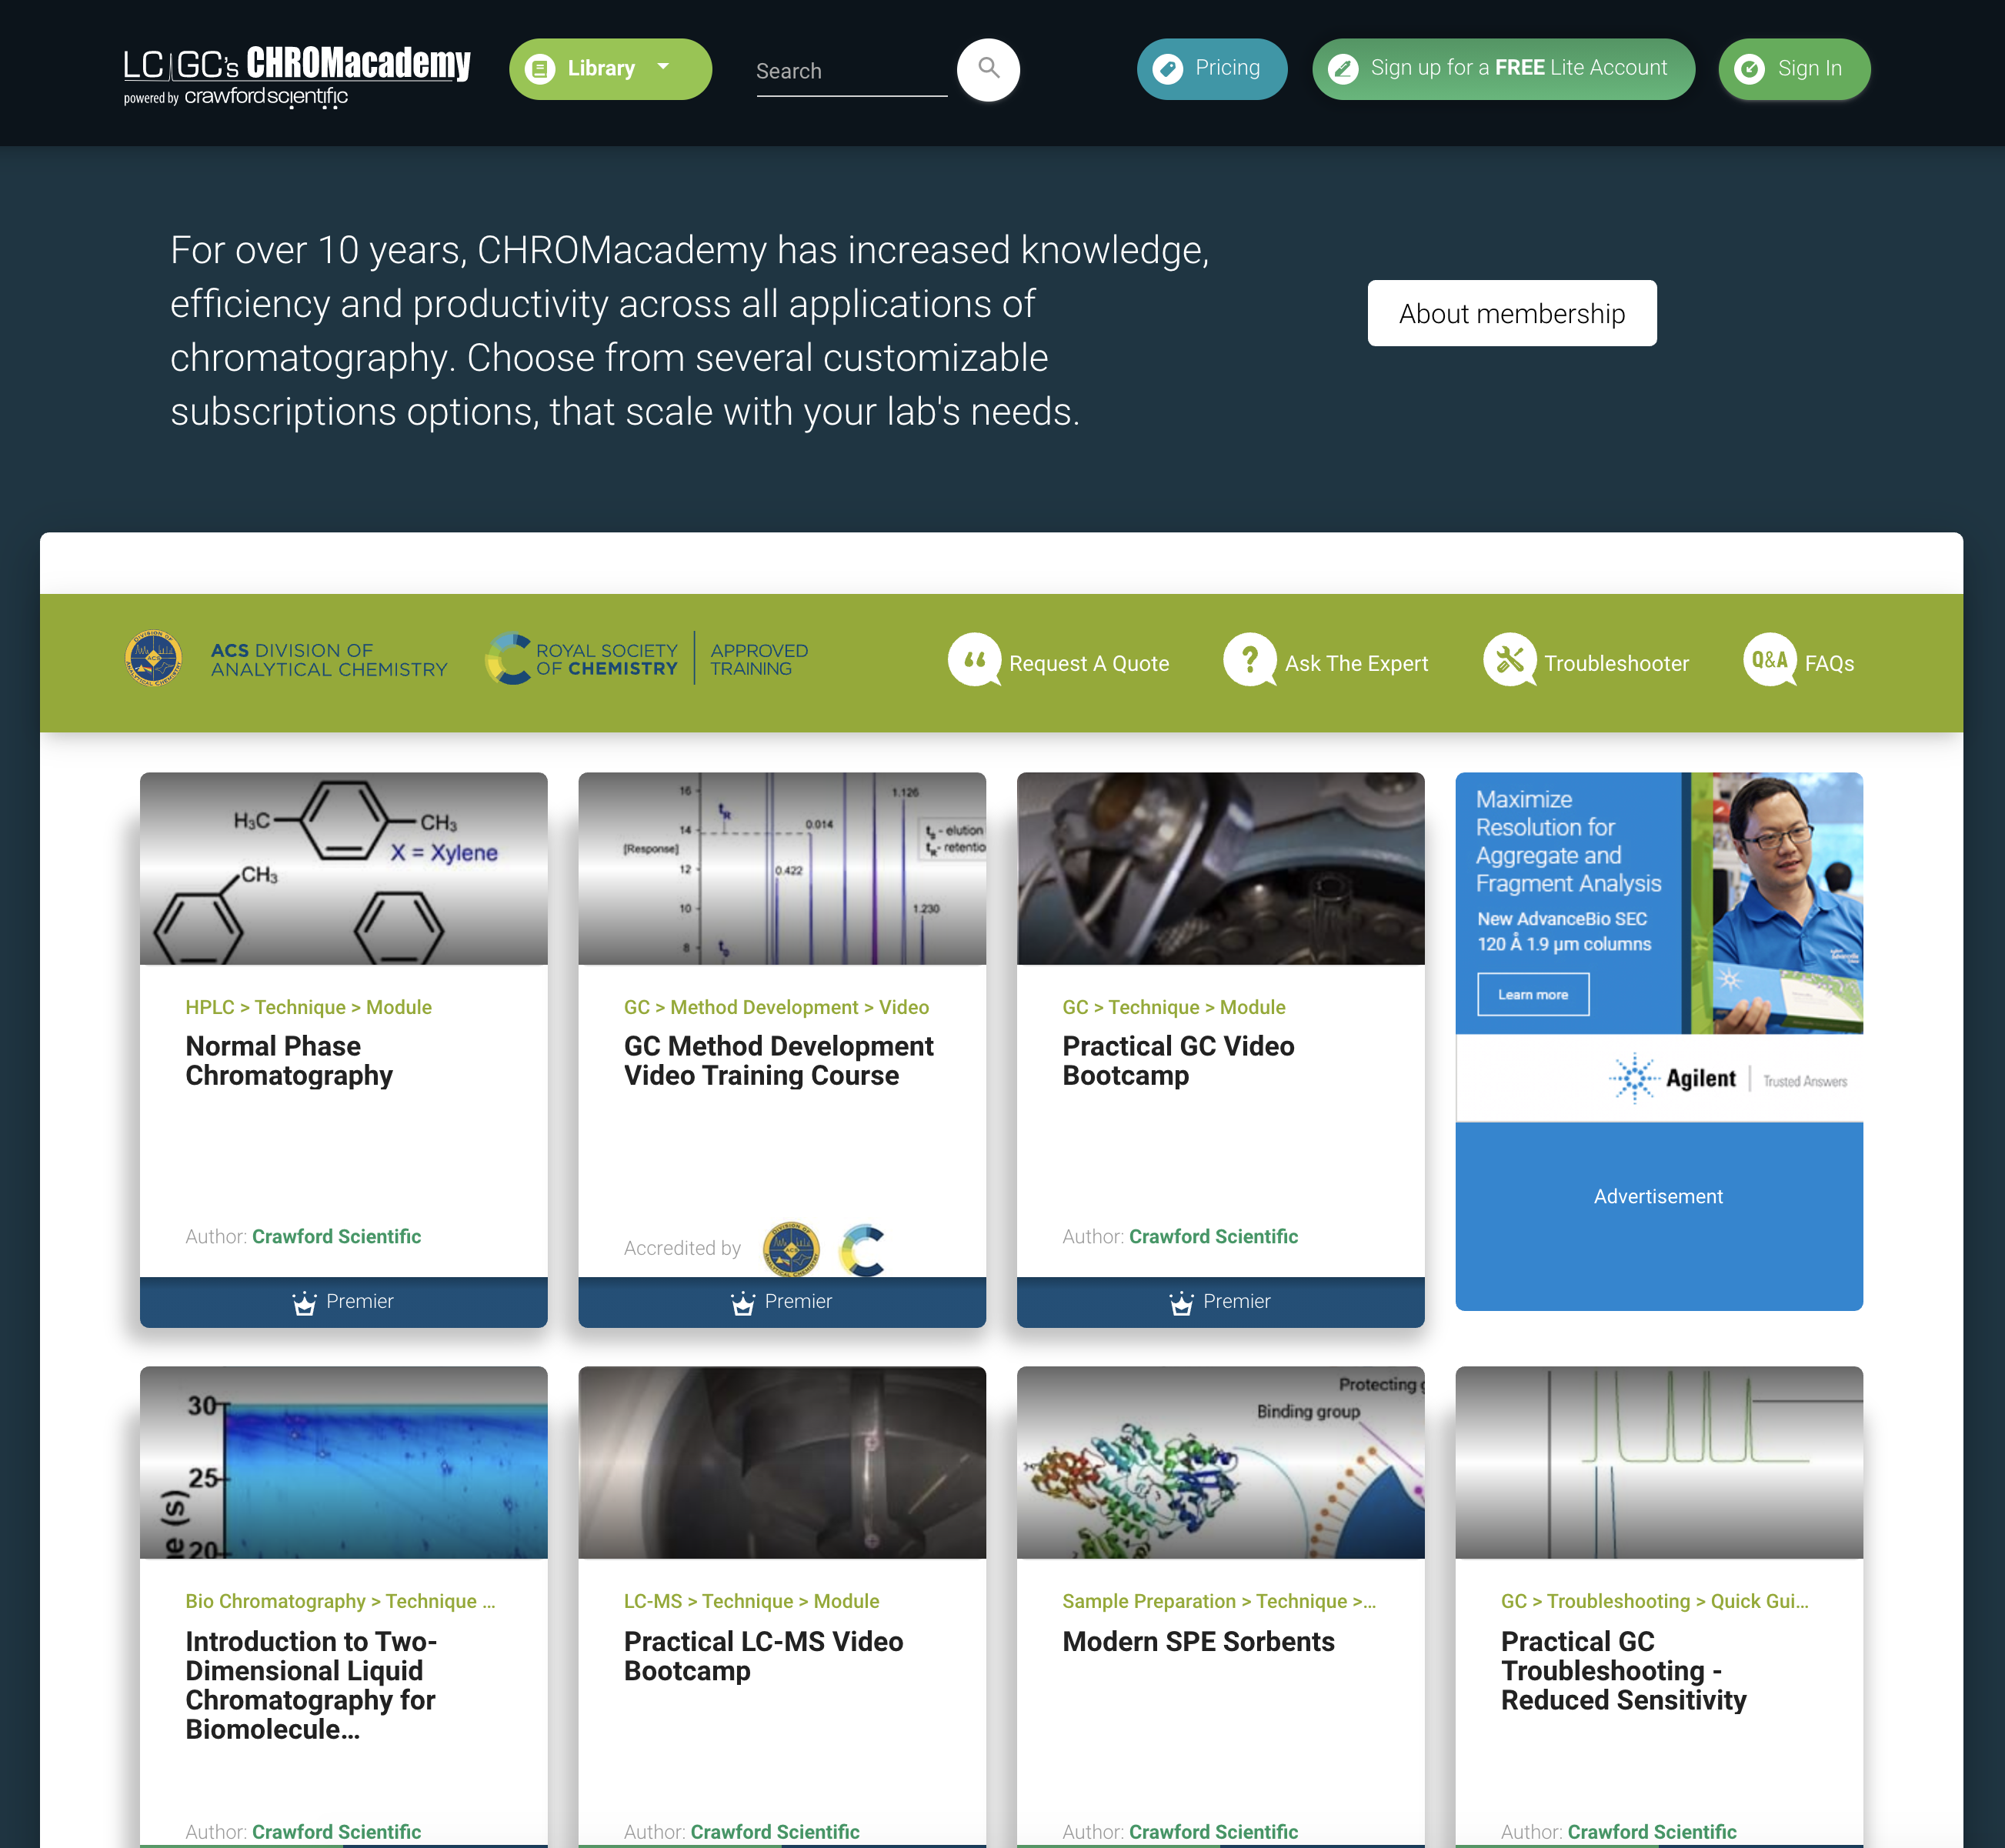This screenshot has width=2005, height=1848.
Task: Click the Request A Quote speech bubble icon
Action: (972, 660)
